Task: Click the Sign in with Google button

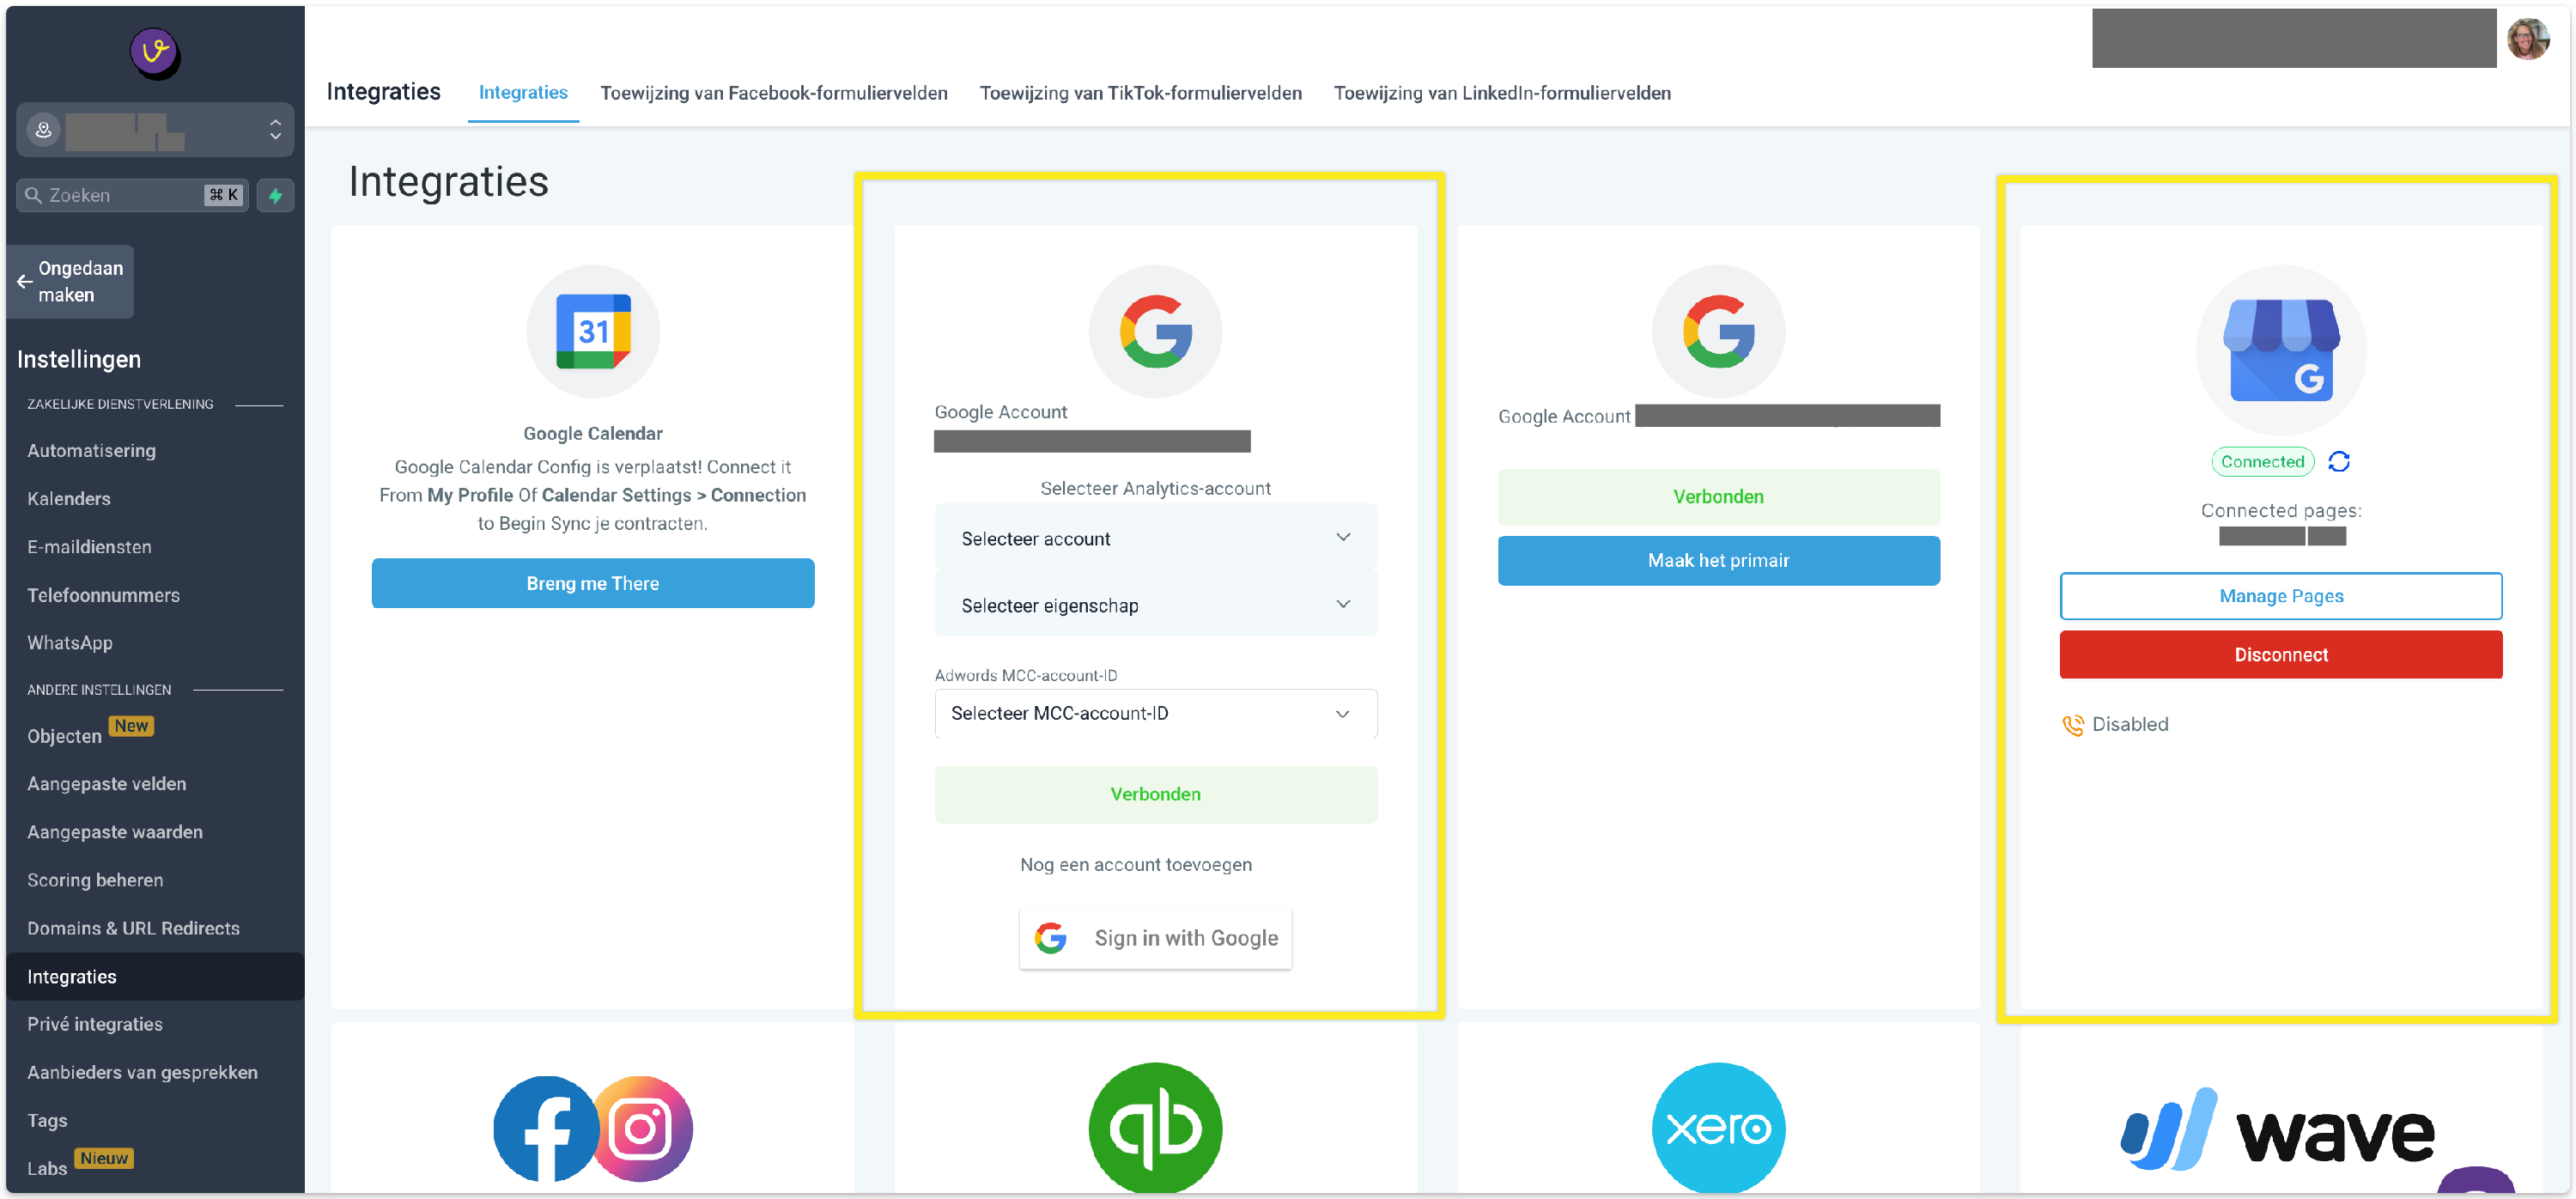Action: pyautogui.click(x=1155, y=937)
